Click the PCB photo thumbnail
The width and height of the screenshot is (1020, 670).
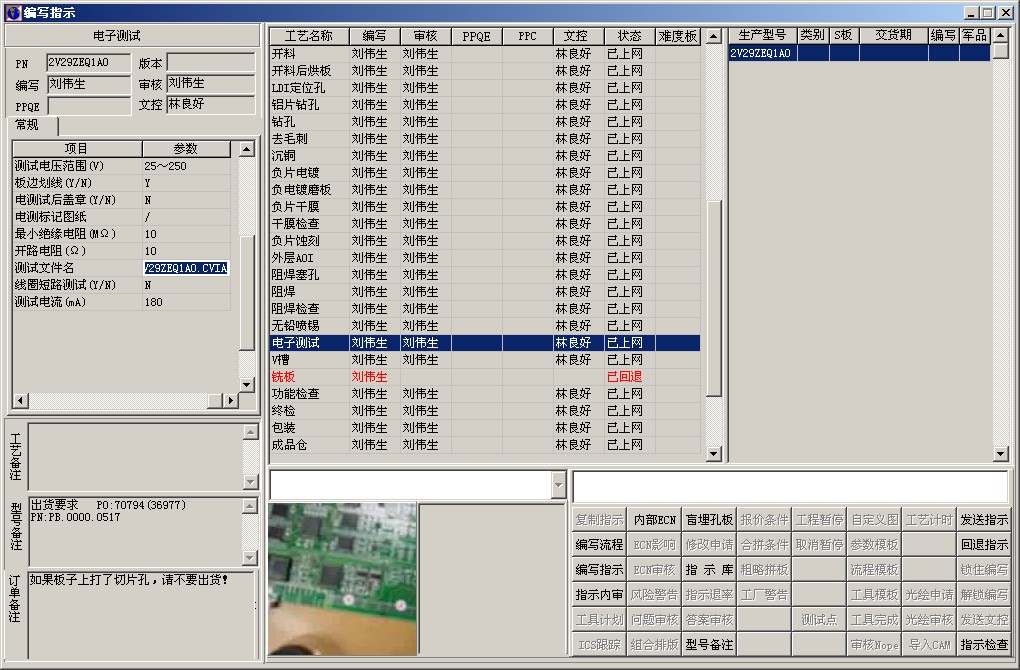pos(342,579)
